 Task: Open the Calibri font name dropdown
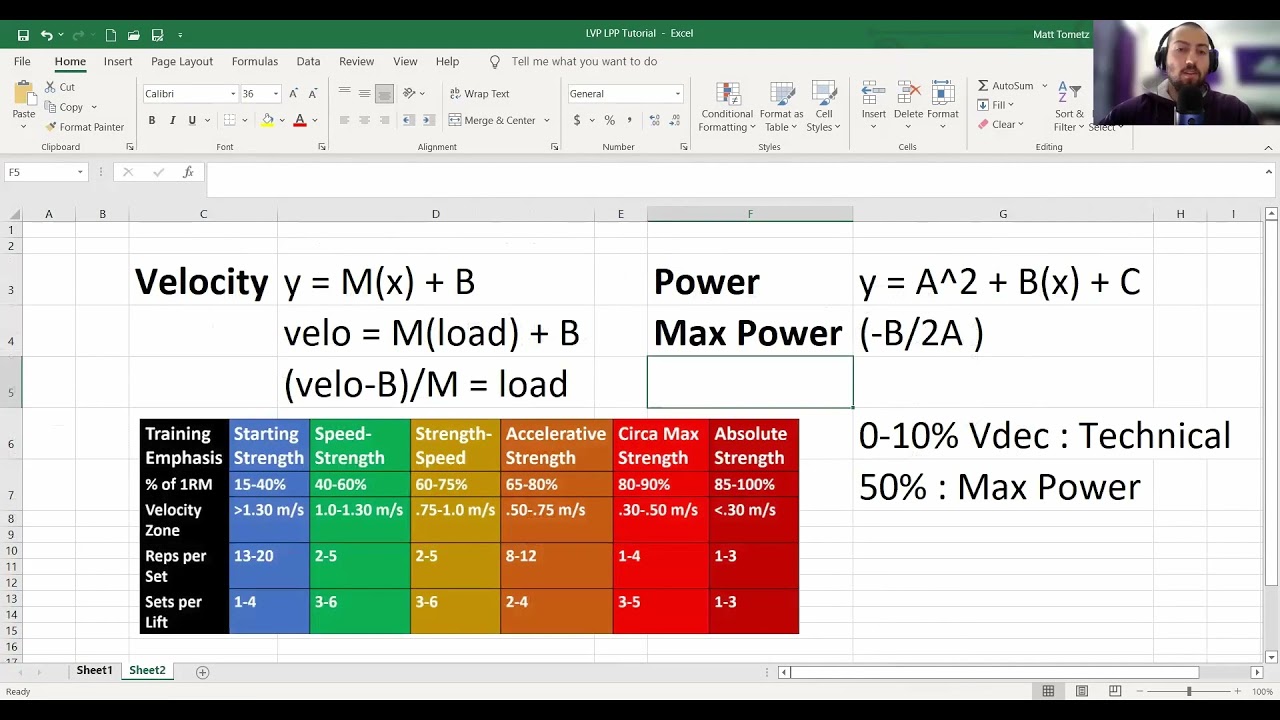click(233, 94)
